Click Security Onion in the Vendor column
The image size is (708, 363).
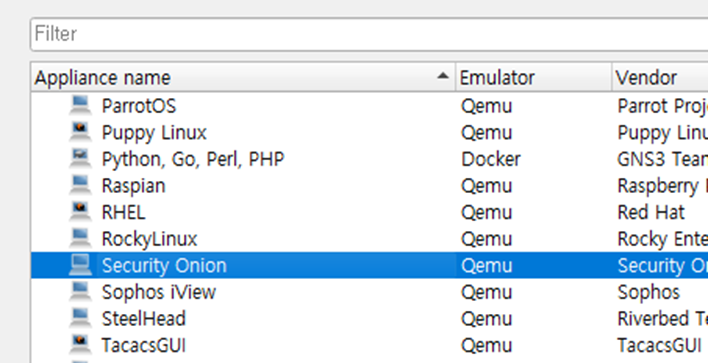pyautogui.click(x=662, y=266)
